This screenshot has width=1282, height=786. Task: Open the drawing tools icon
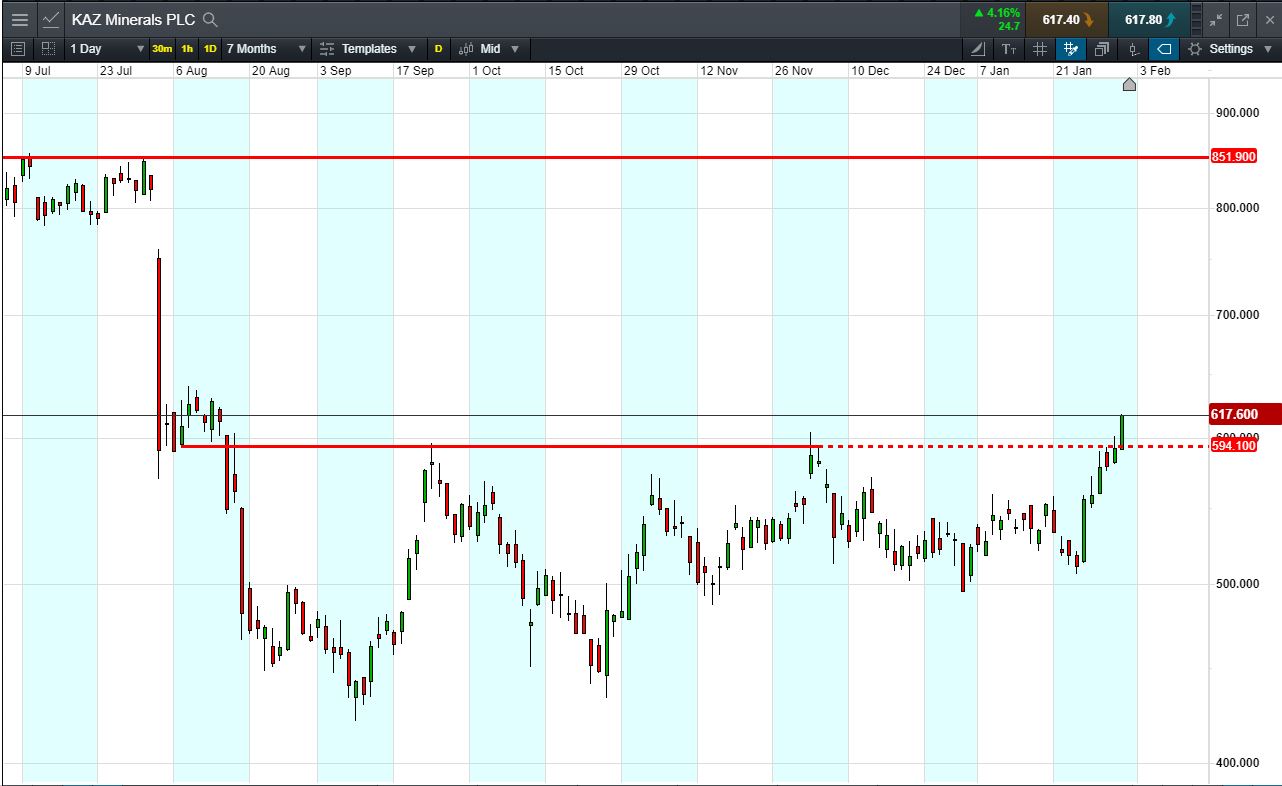(978, 48)
